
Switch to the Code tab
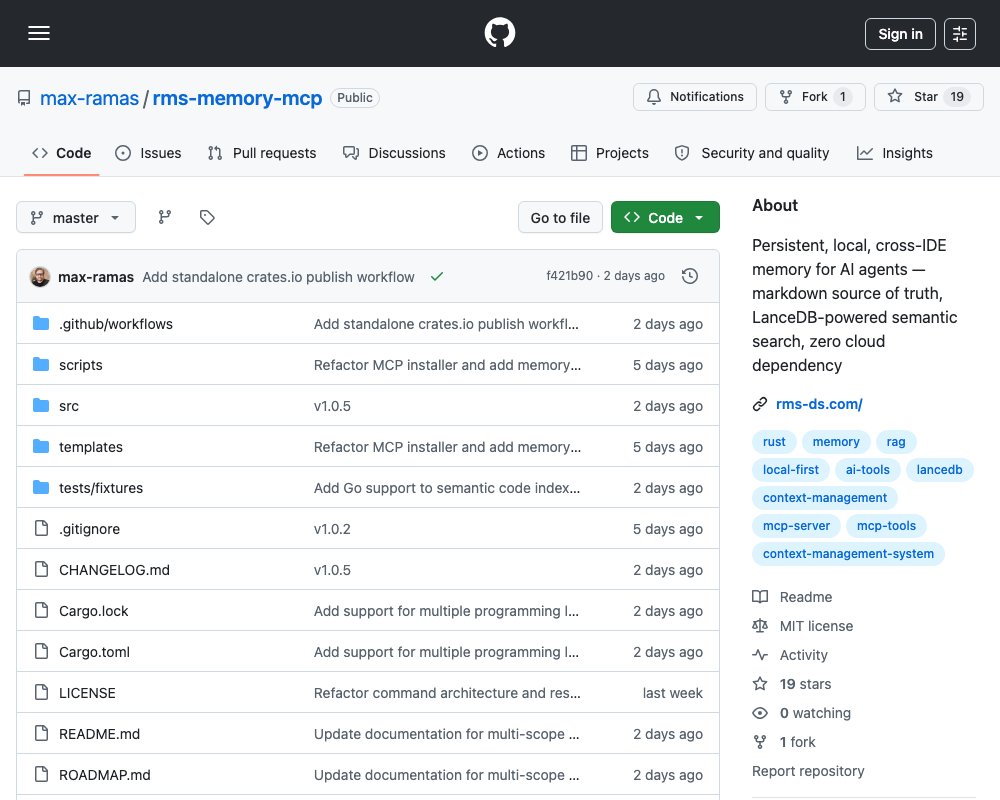[62, 153]
